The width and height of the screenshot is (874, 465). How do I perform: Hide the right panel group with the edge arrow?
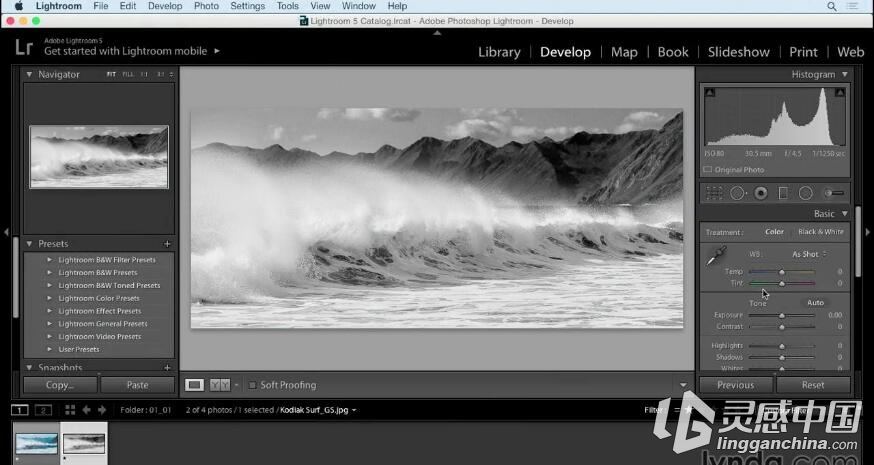tap(867, 232)
